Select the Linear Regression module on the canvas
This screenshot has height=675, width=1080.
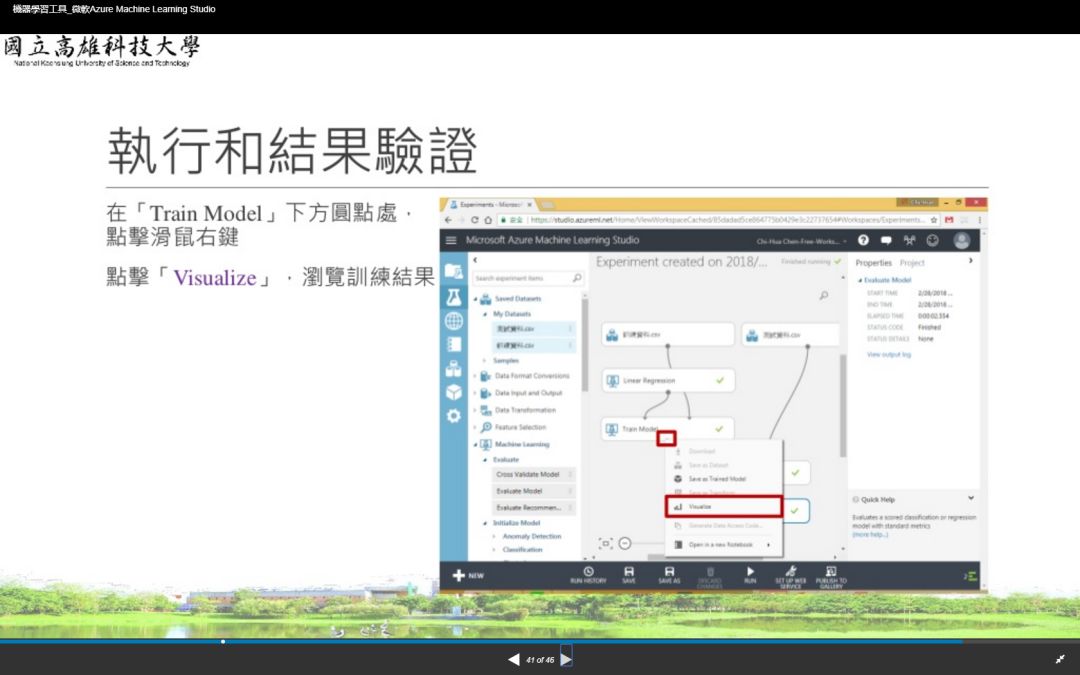[668, 380]
